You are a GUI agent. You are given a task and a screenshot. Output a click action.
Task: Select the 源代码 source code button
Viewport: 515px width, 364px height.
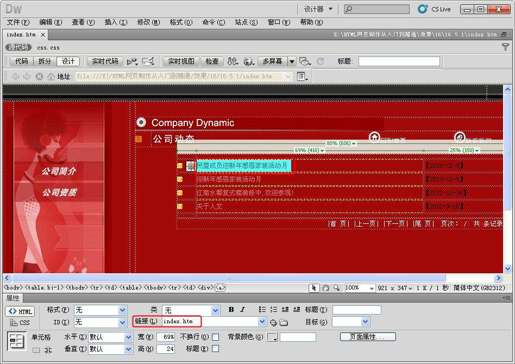pyautogui.click(x=18, y=47)
